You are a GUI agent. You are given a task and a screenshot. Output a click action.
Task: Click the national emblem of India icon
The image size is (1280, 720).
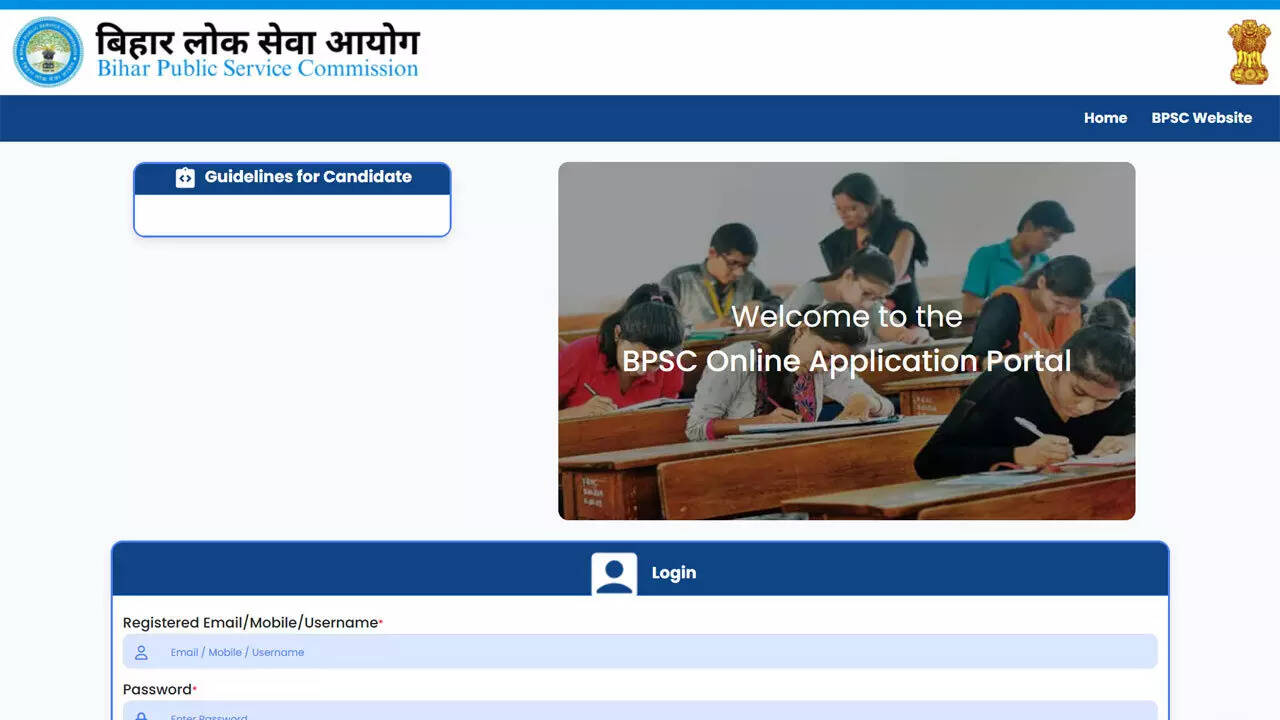(x=1248, y=52)
